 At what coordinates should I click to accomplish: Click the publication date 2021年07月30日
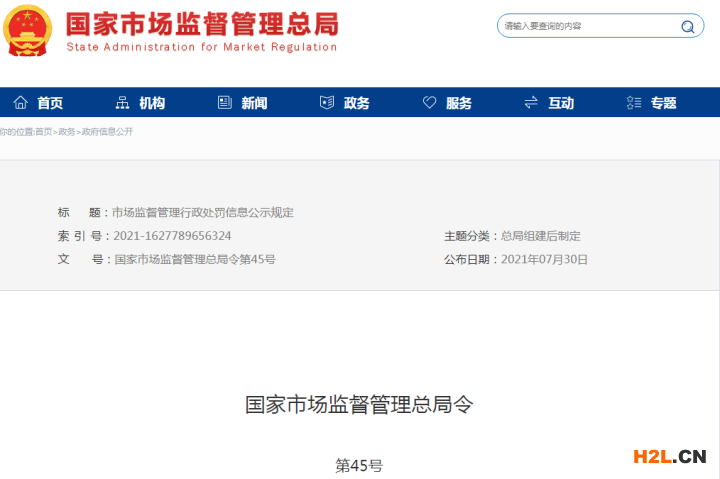point(544,259)
